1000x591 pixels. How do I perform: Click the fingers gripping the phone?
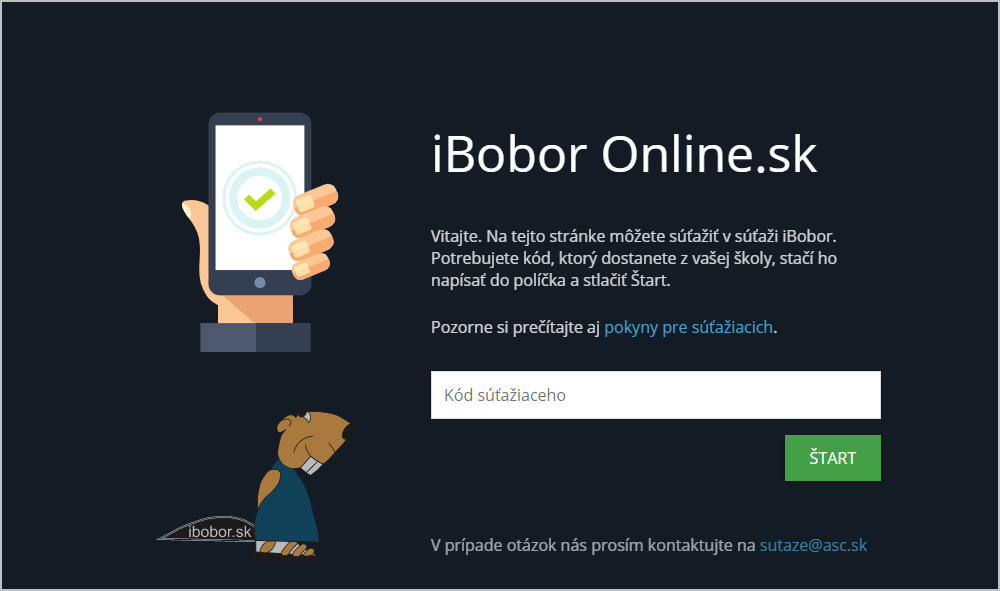(x=313, y=231)
